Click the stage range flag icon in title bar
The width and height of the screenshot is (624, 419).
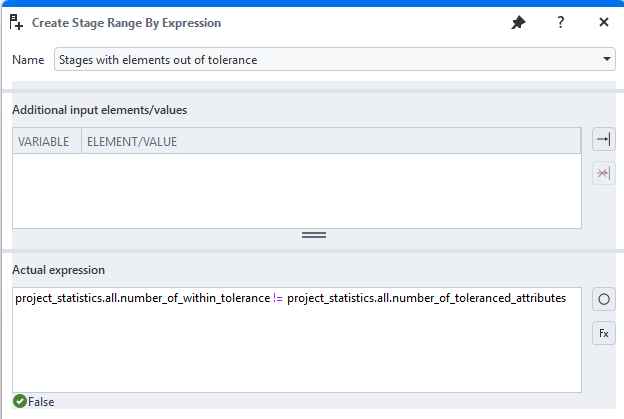coord(16,22)
